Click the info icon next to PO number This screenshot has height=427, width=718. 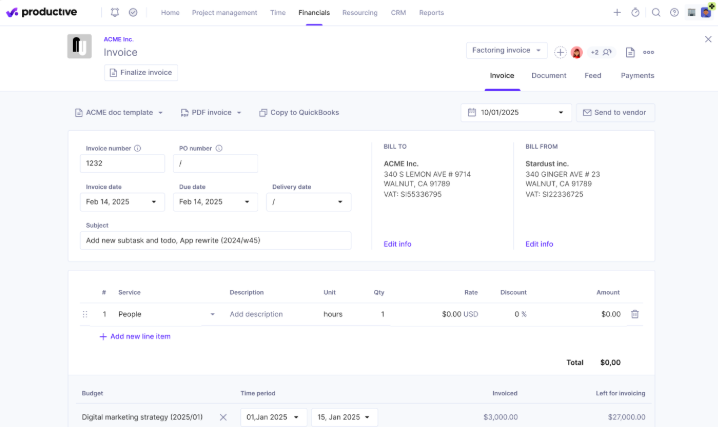click(219, 148)
